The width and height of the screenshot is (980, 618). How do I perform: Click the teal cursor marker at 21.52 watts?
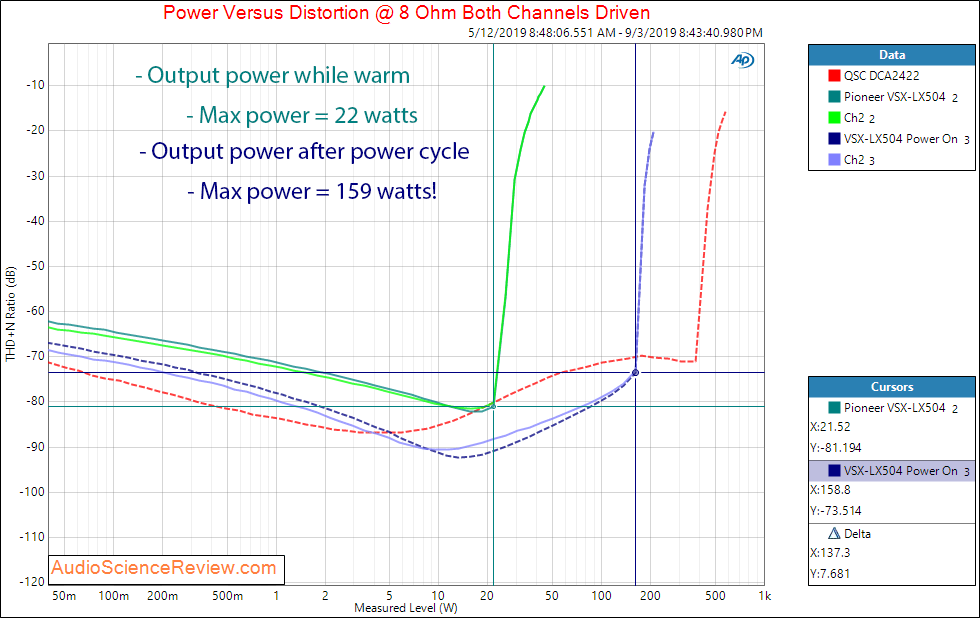(494, 406)
